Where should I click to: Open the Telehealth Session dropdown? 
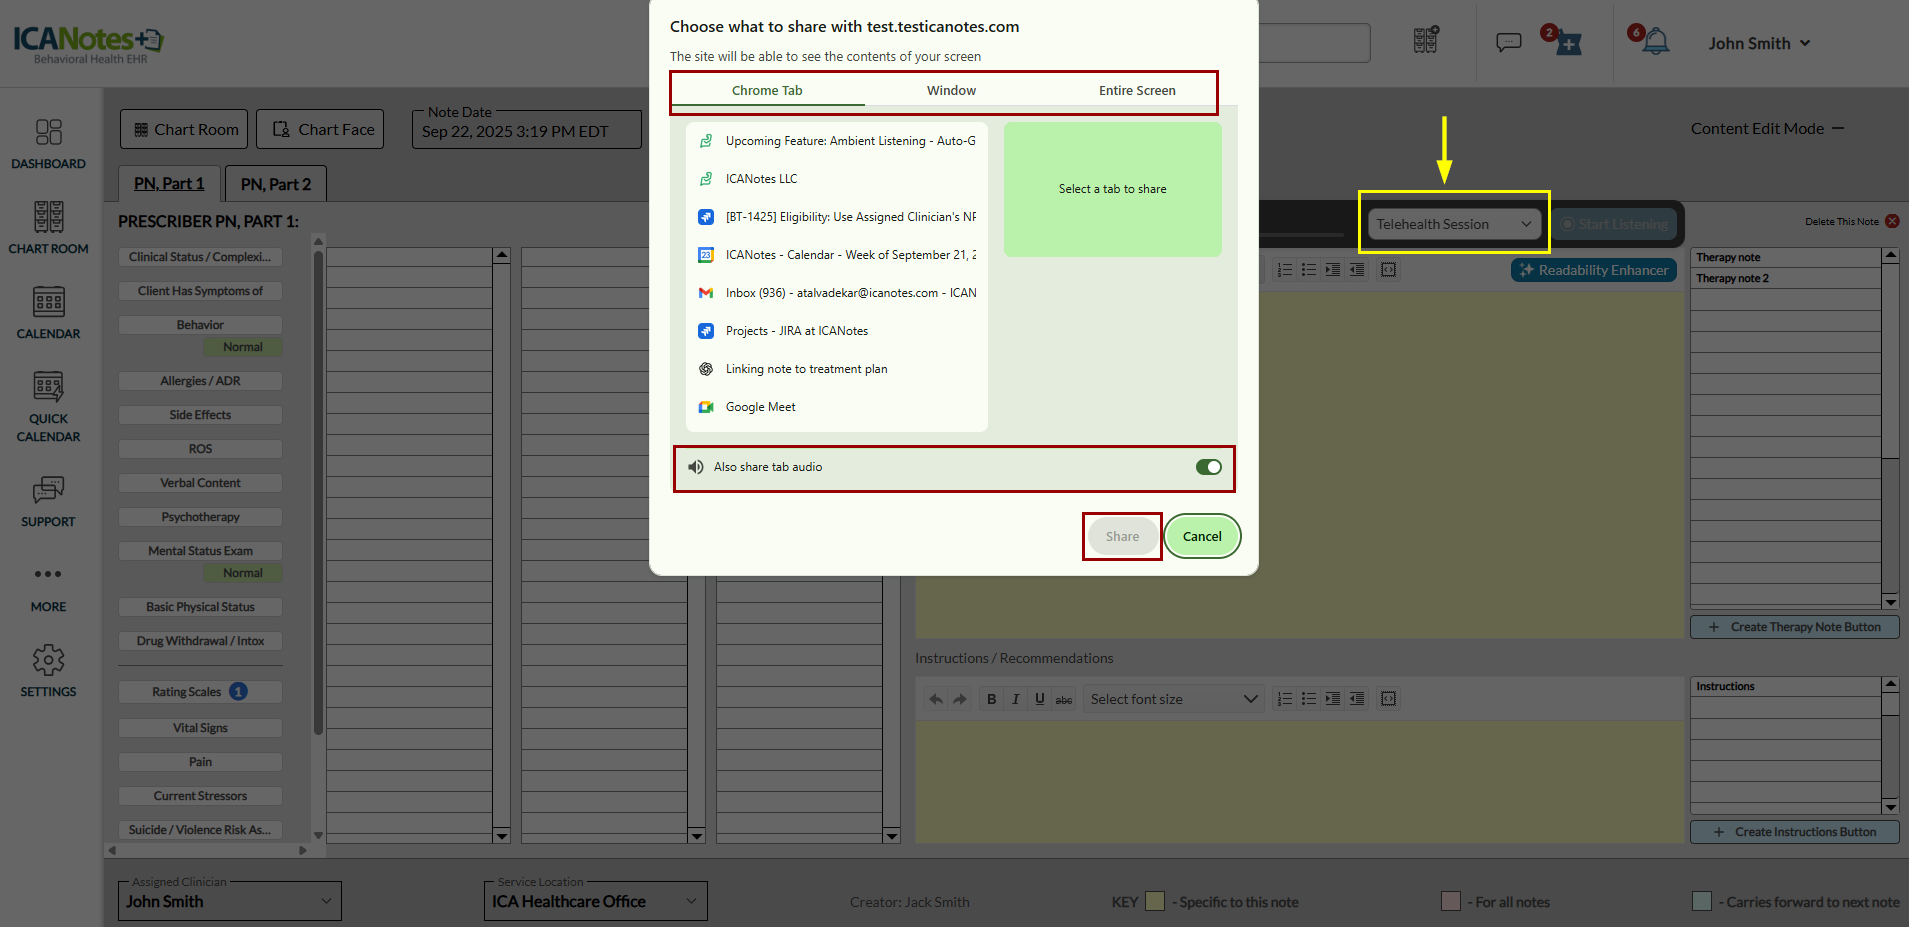click(1454, 224)
